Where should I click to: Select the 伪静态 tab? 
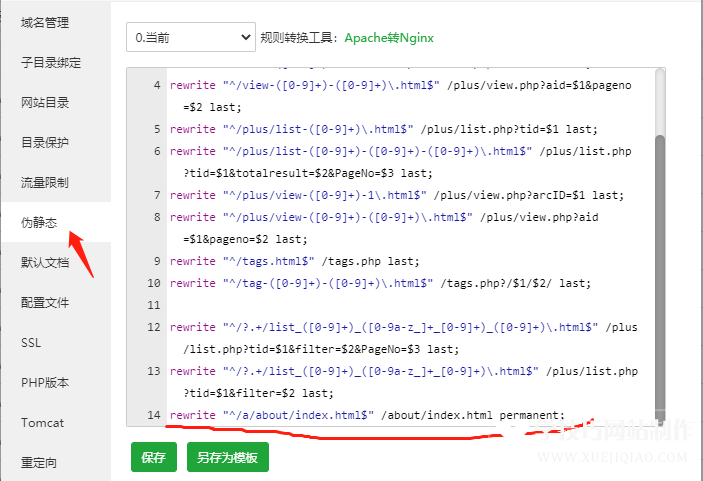[42, 222]
